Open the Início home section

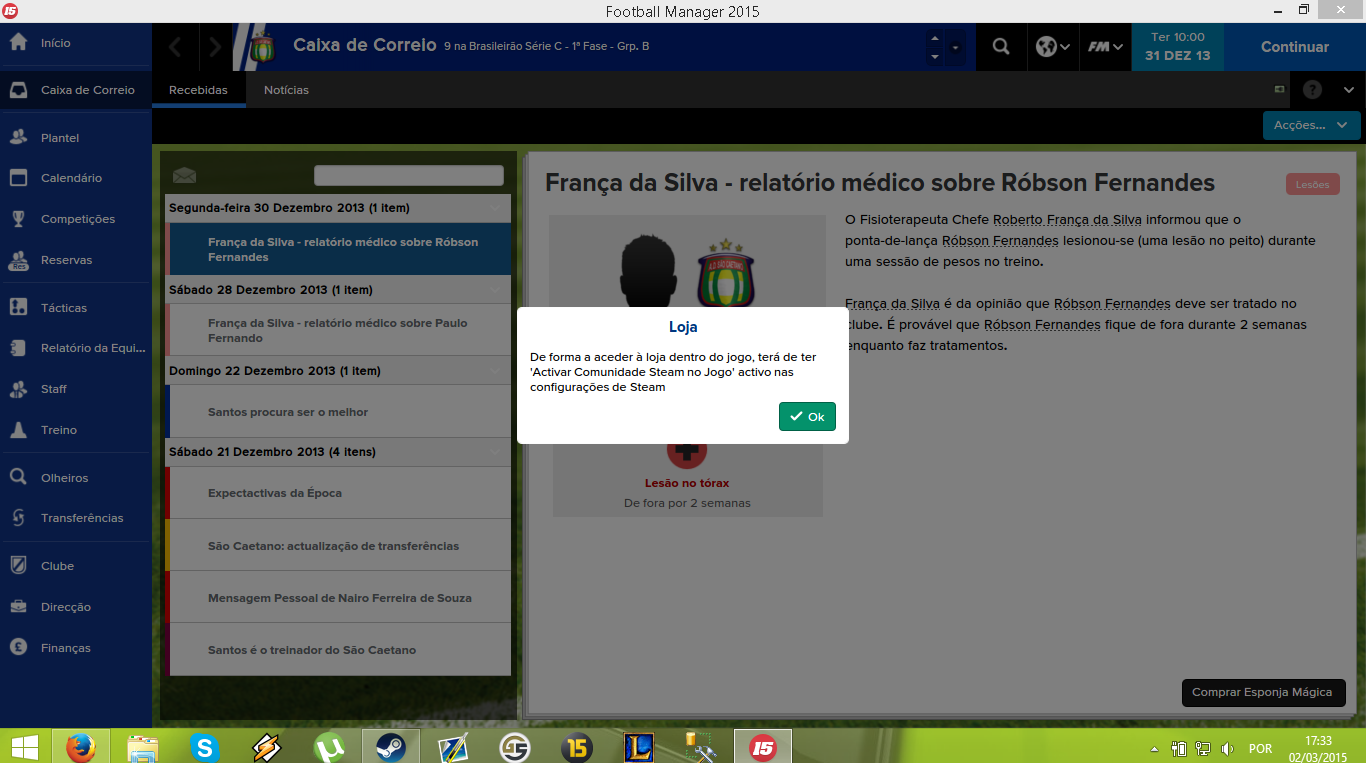click(x=76, y=43)
